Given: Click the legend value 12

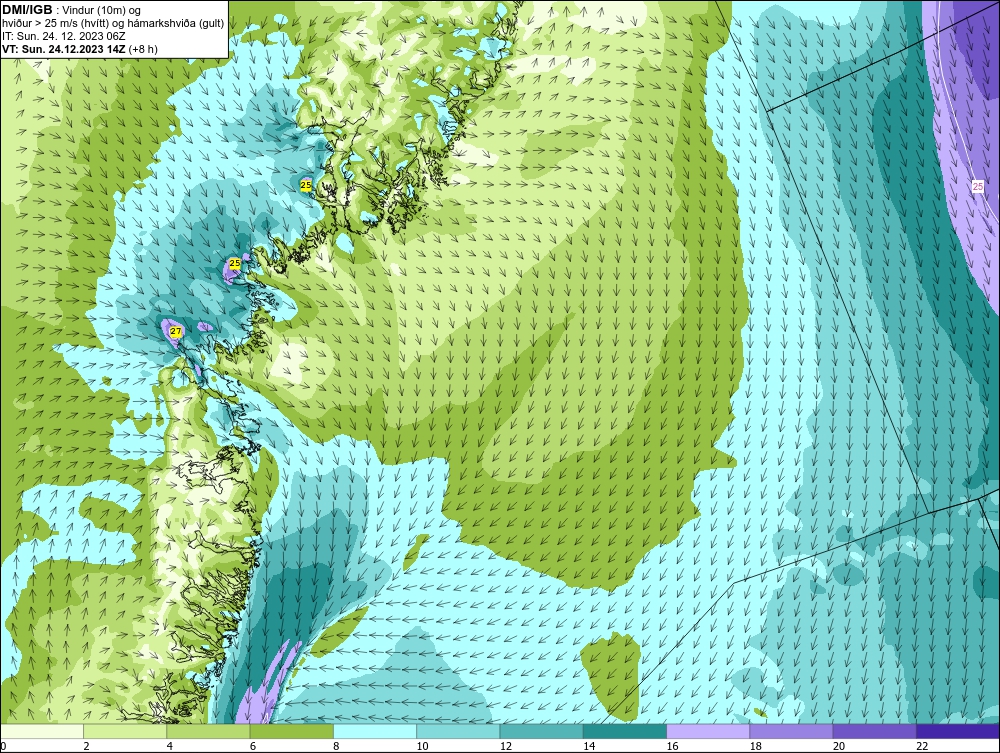Looking at the screenshot, I should point(505,746).
